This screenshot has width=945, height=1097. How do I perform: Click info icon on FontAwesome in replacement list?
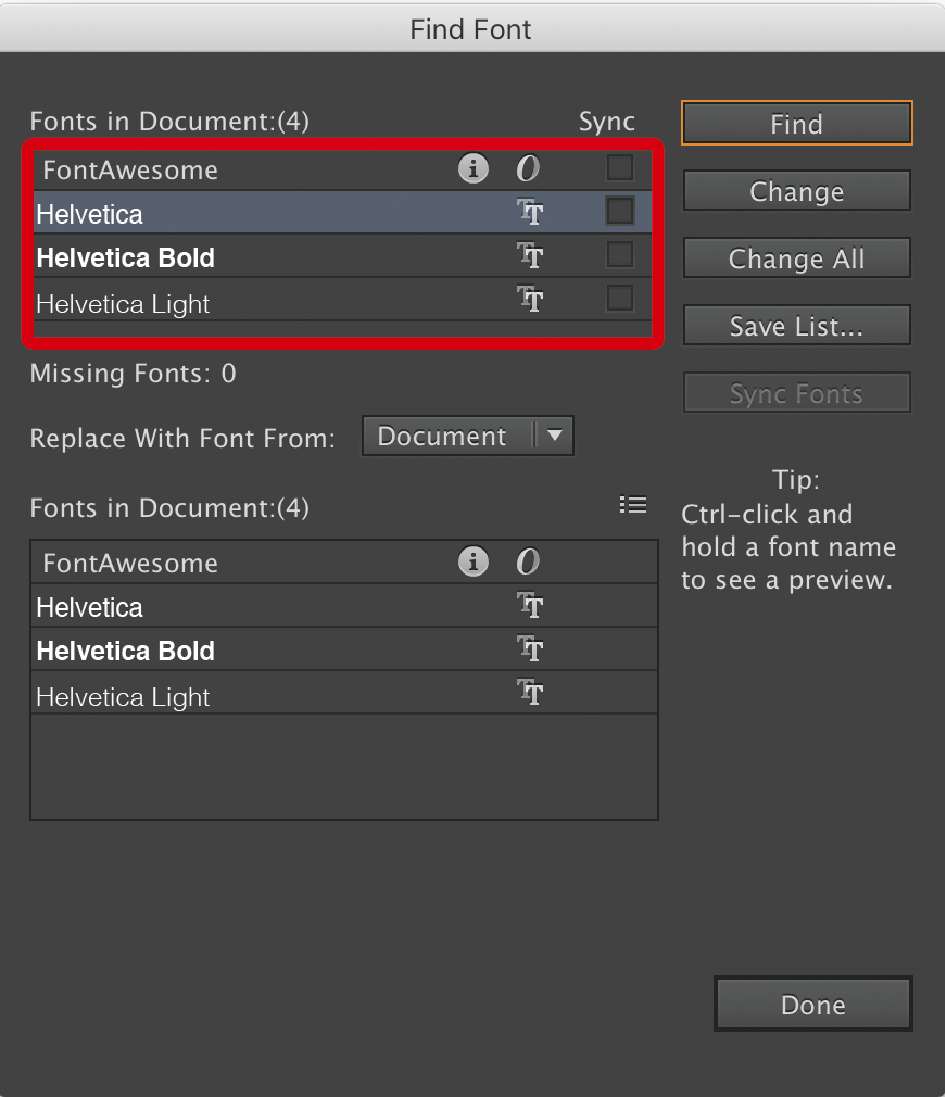pos(473,562)
